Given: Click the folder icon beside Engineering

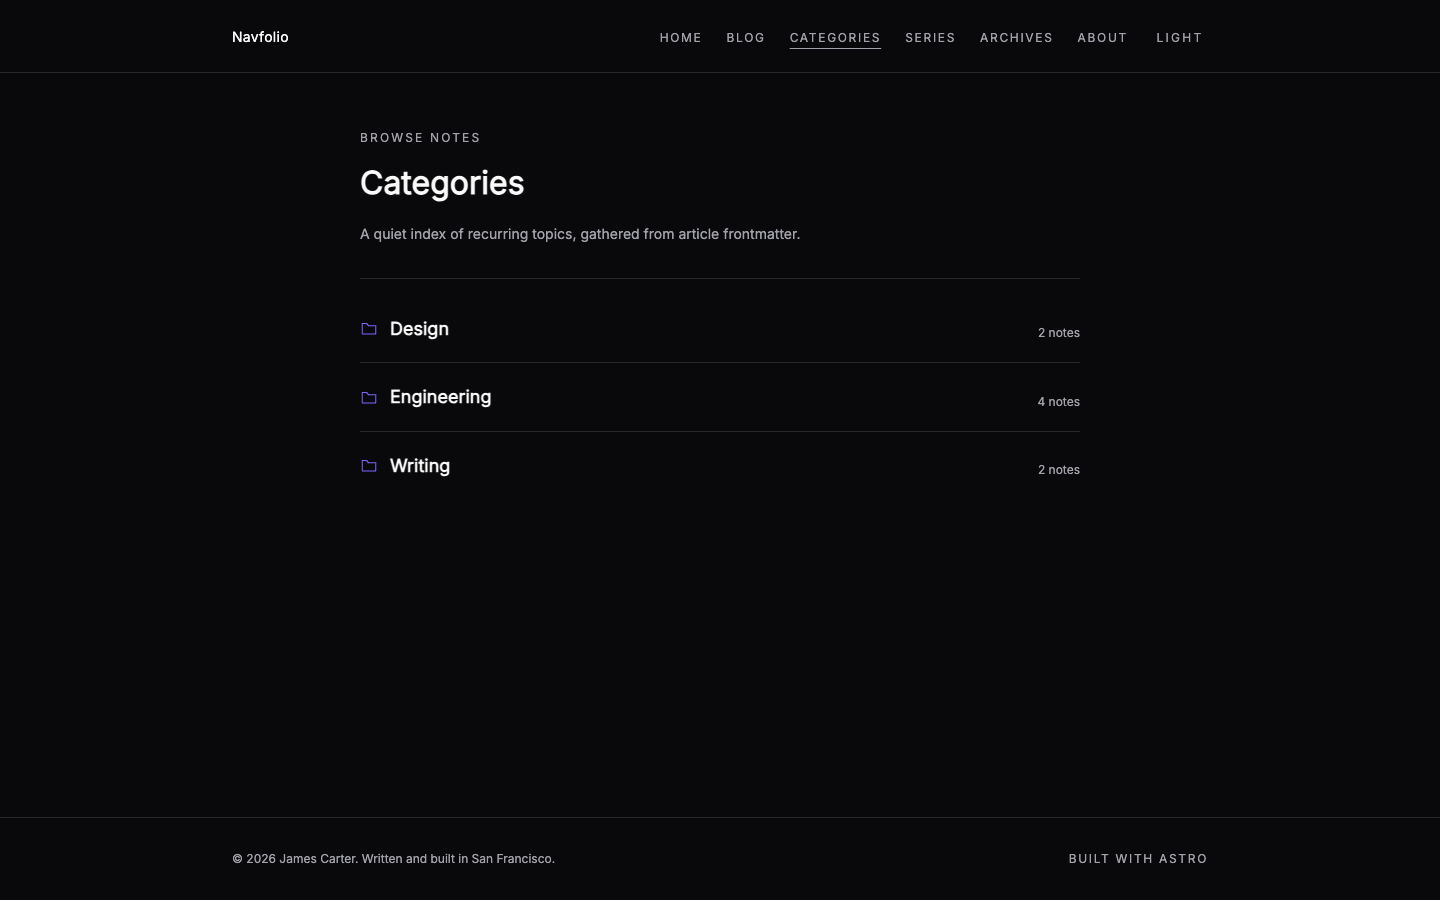Looking at the screenshot, I should [369, 398].
